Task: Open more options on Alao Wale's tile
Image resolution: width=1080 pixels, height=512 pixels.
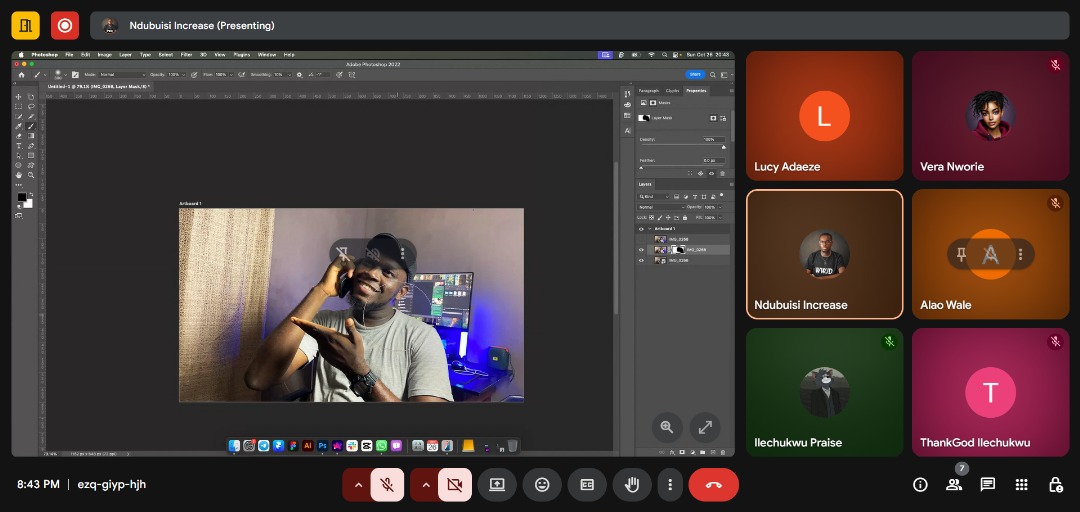Action: (1020, 254)
